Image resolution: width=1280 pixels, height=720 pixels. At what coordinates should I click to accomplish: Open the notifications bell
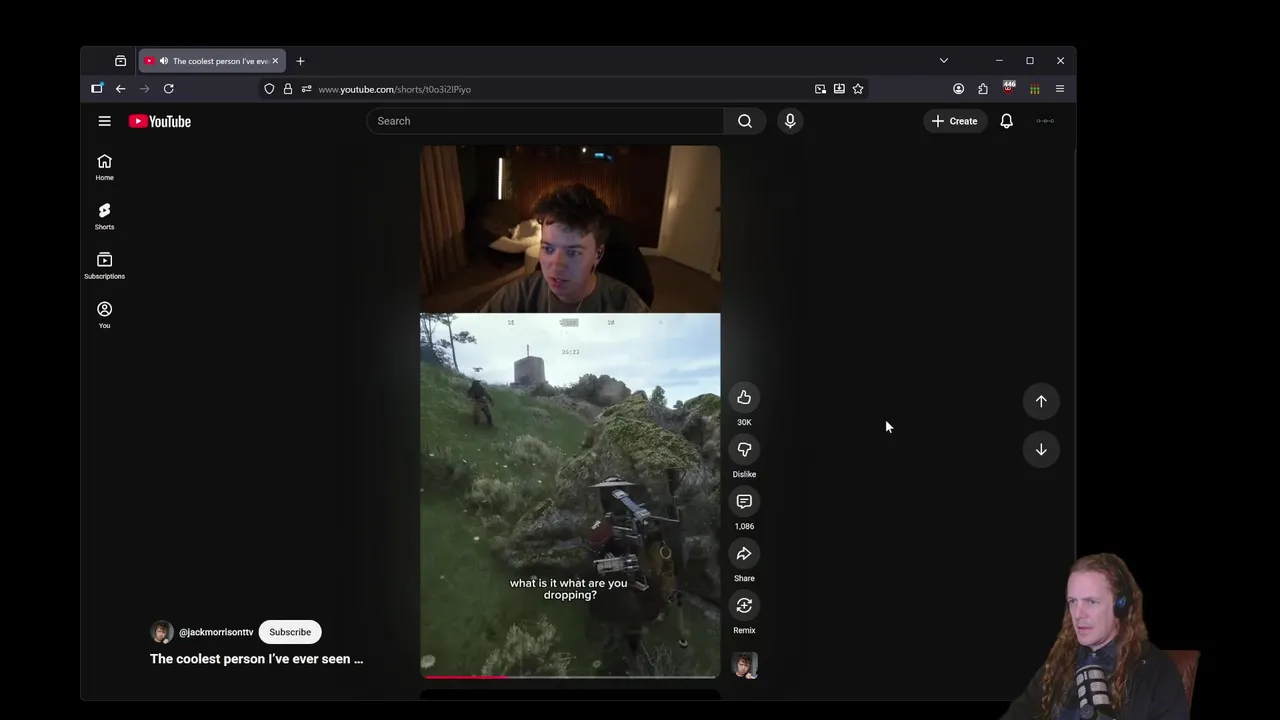1007,121
